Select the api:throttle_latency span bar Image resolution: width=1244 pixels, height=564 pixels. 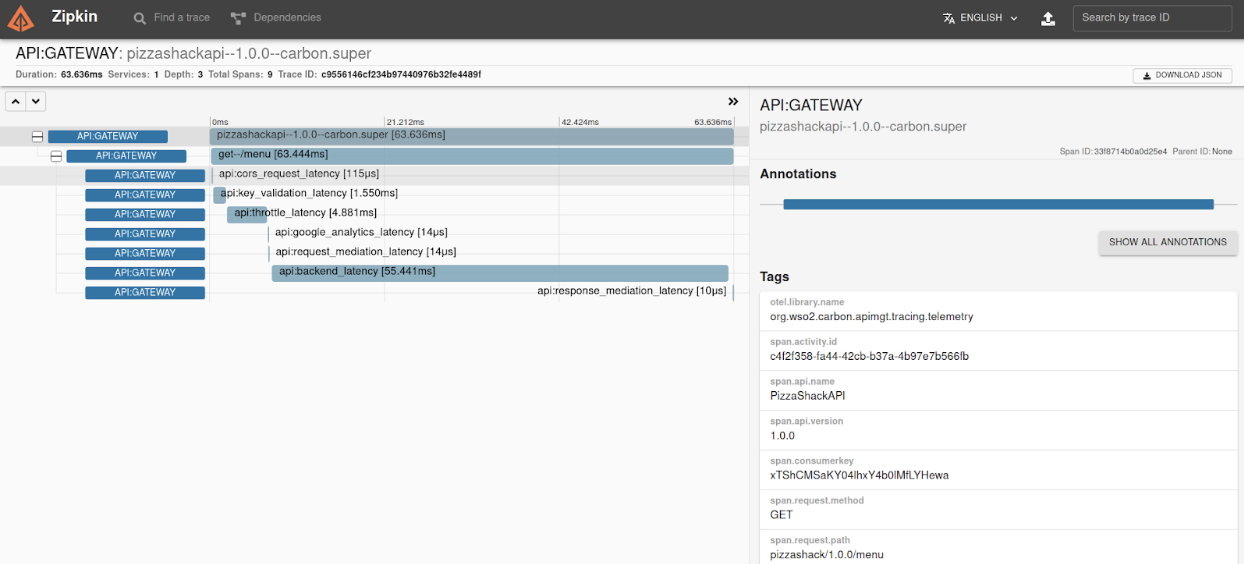click(246, 214)
